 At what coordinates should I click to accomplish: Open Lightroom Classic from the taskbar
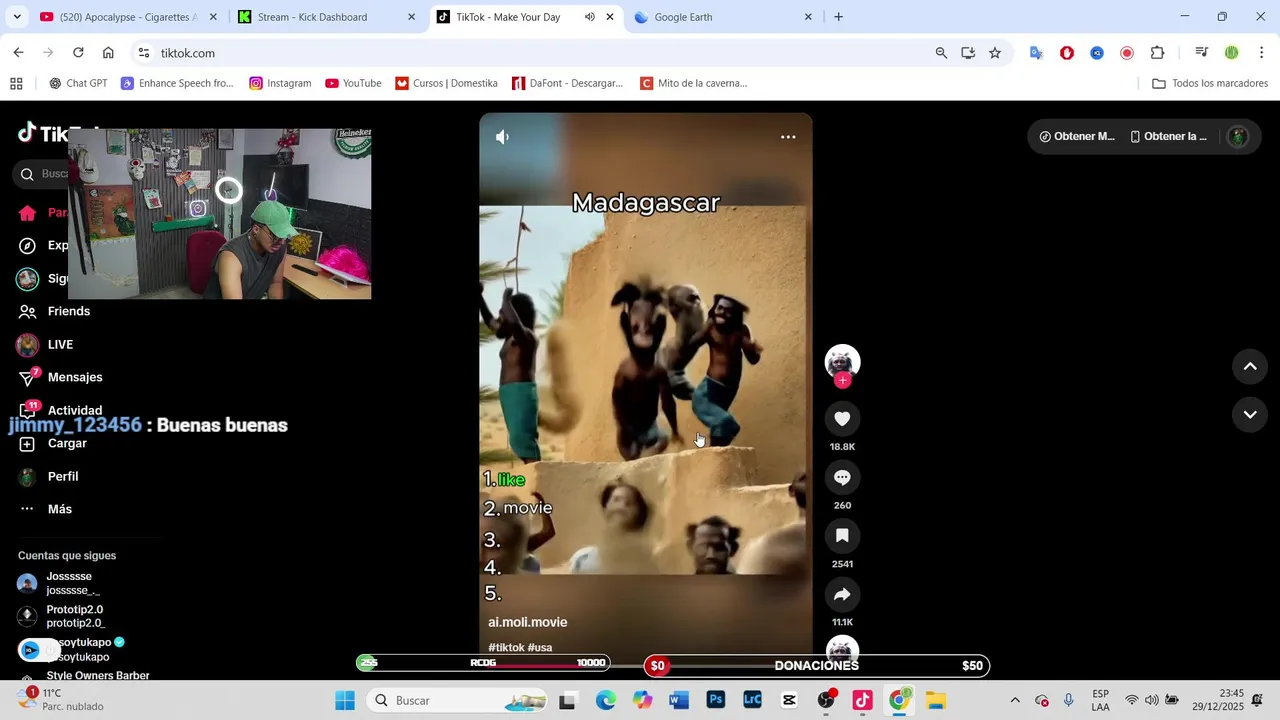(752, 701)
